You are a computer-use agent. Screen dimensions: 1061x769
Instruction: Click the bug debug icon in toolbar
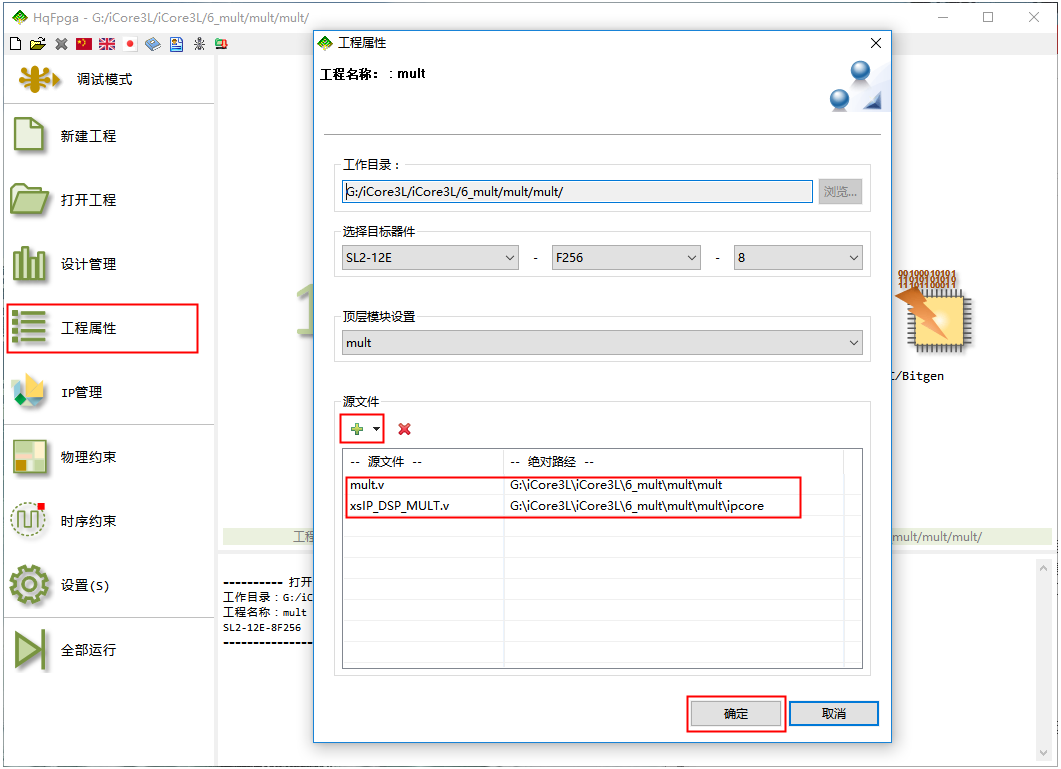coord(199,44)
